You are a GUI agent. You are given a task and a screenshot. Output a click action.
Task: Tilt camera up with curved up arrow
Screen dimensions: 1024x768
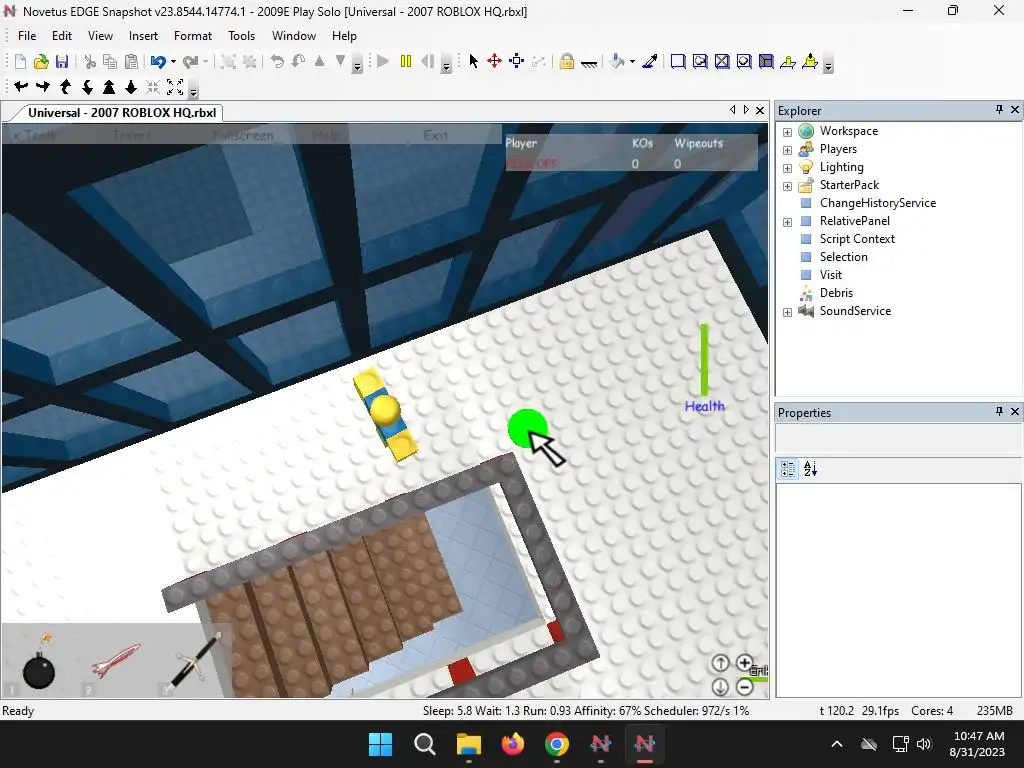click(x=65, y=86)
